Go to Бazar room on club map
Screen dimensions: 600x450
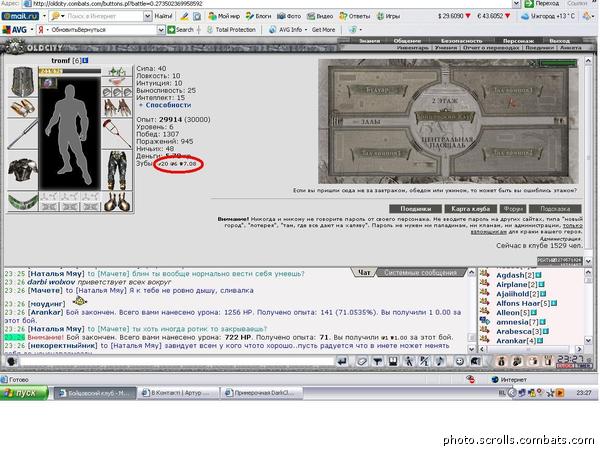pyautogui.click(x=377, y=91)
